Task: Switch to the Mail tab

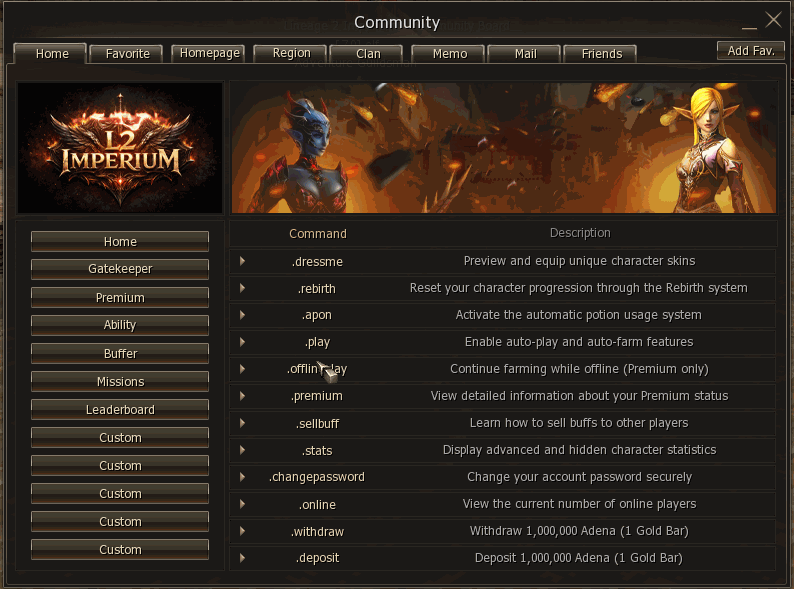Action: pyautogui.click(x=525, y=54)
